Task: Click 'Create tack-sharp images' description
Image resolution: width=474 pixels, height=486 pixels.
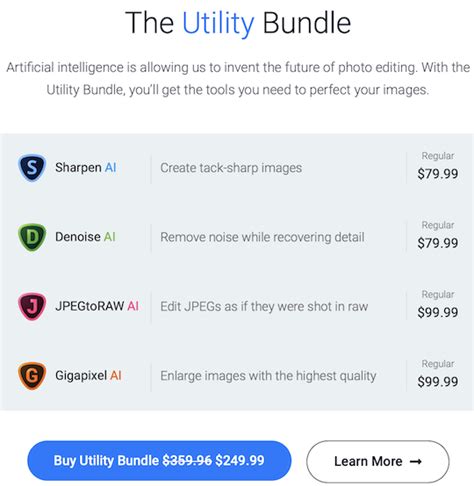Action: (231, 168)
